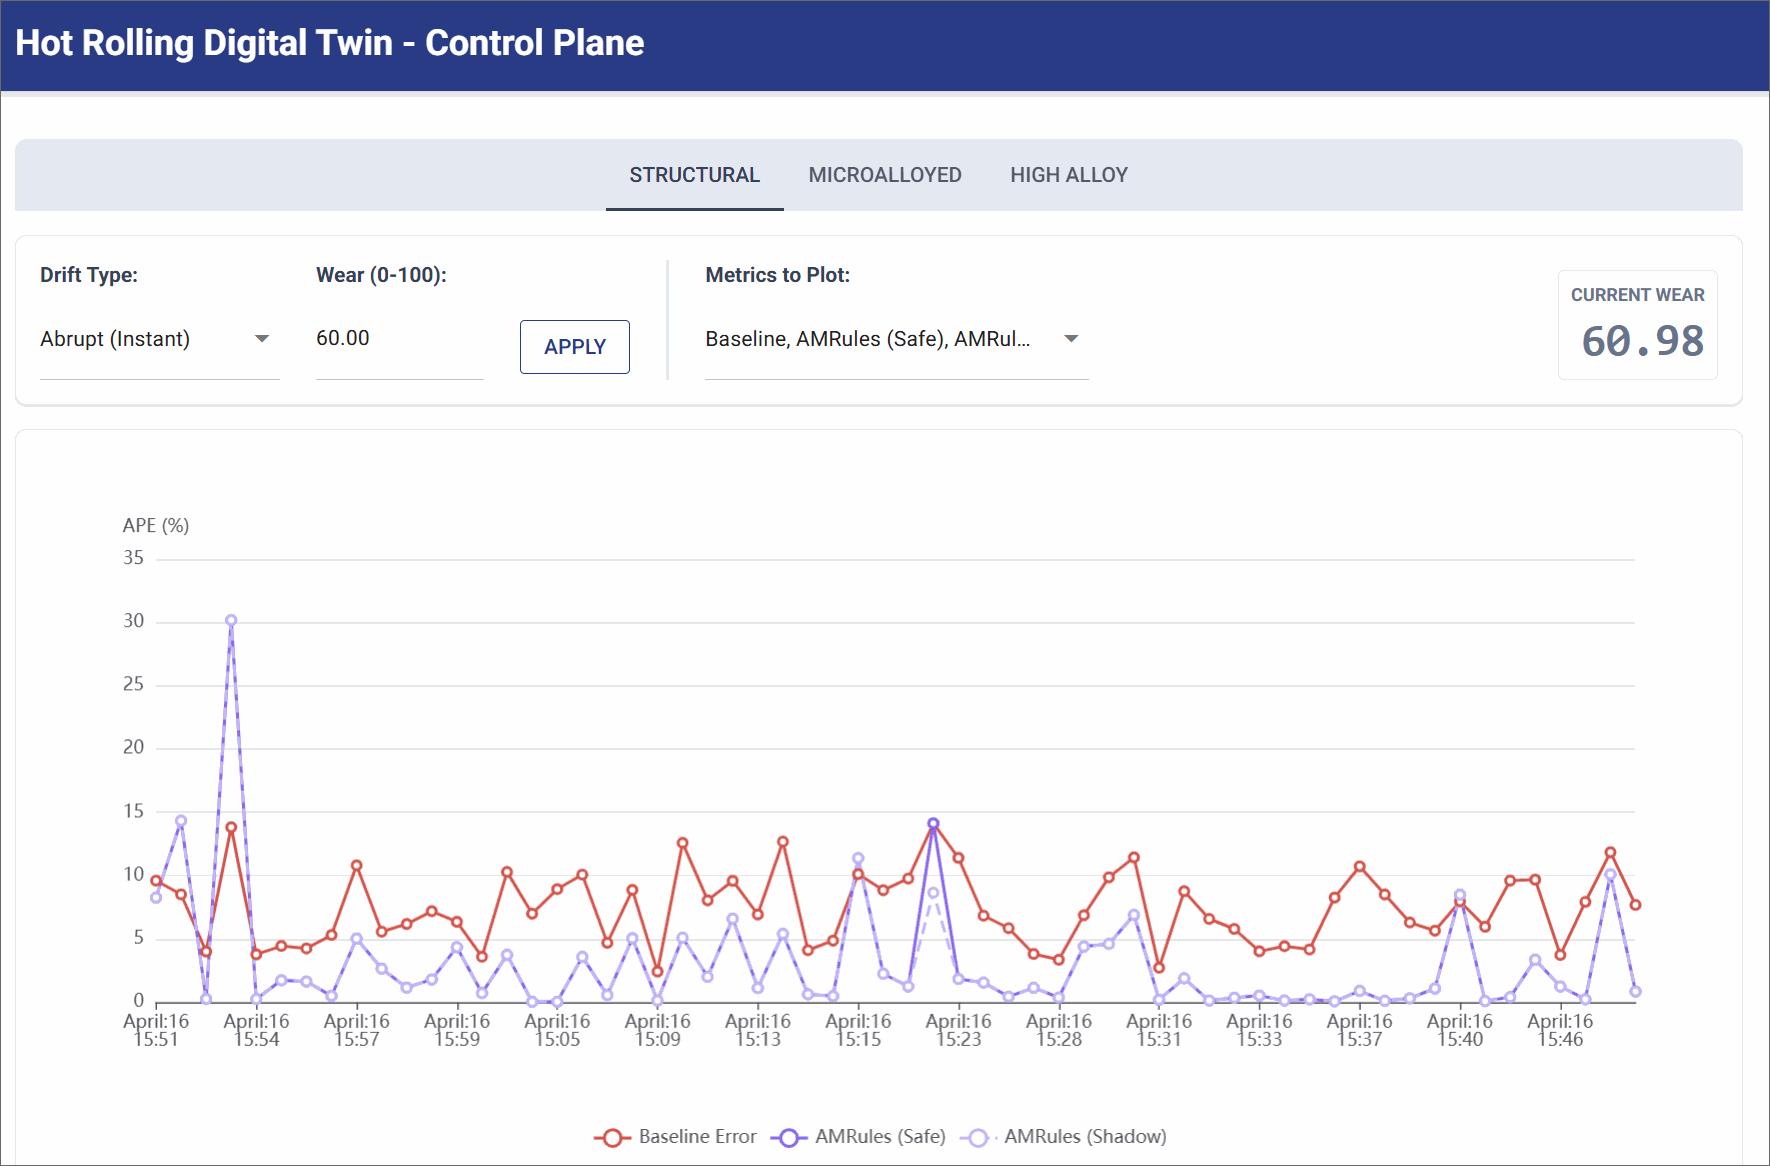This screenshot has height=1166, width=1770.
Task: Click the Wear value input field
Action: tap(398, 339)
